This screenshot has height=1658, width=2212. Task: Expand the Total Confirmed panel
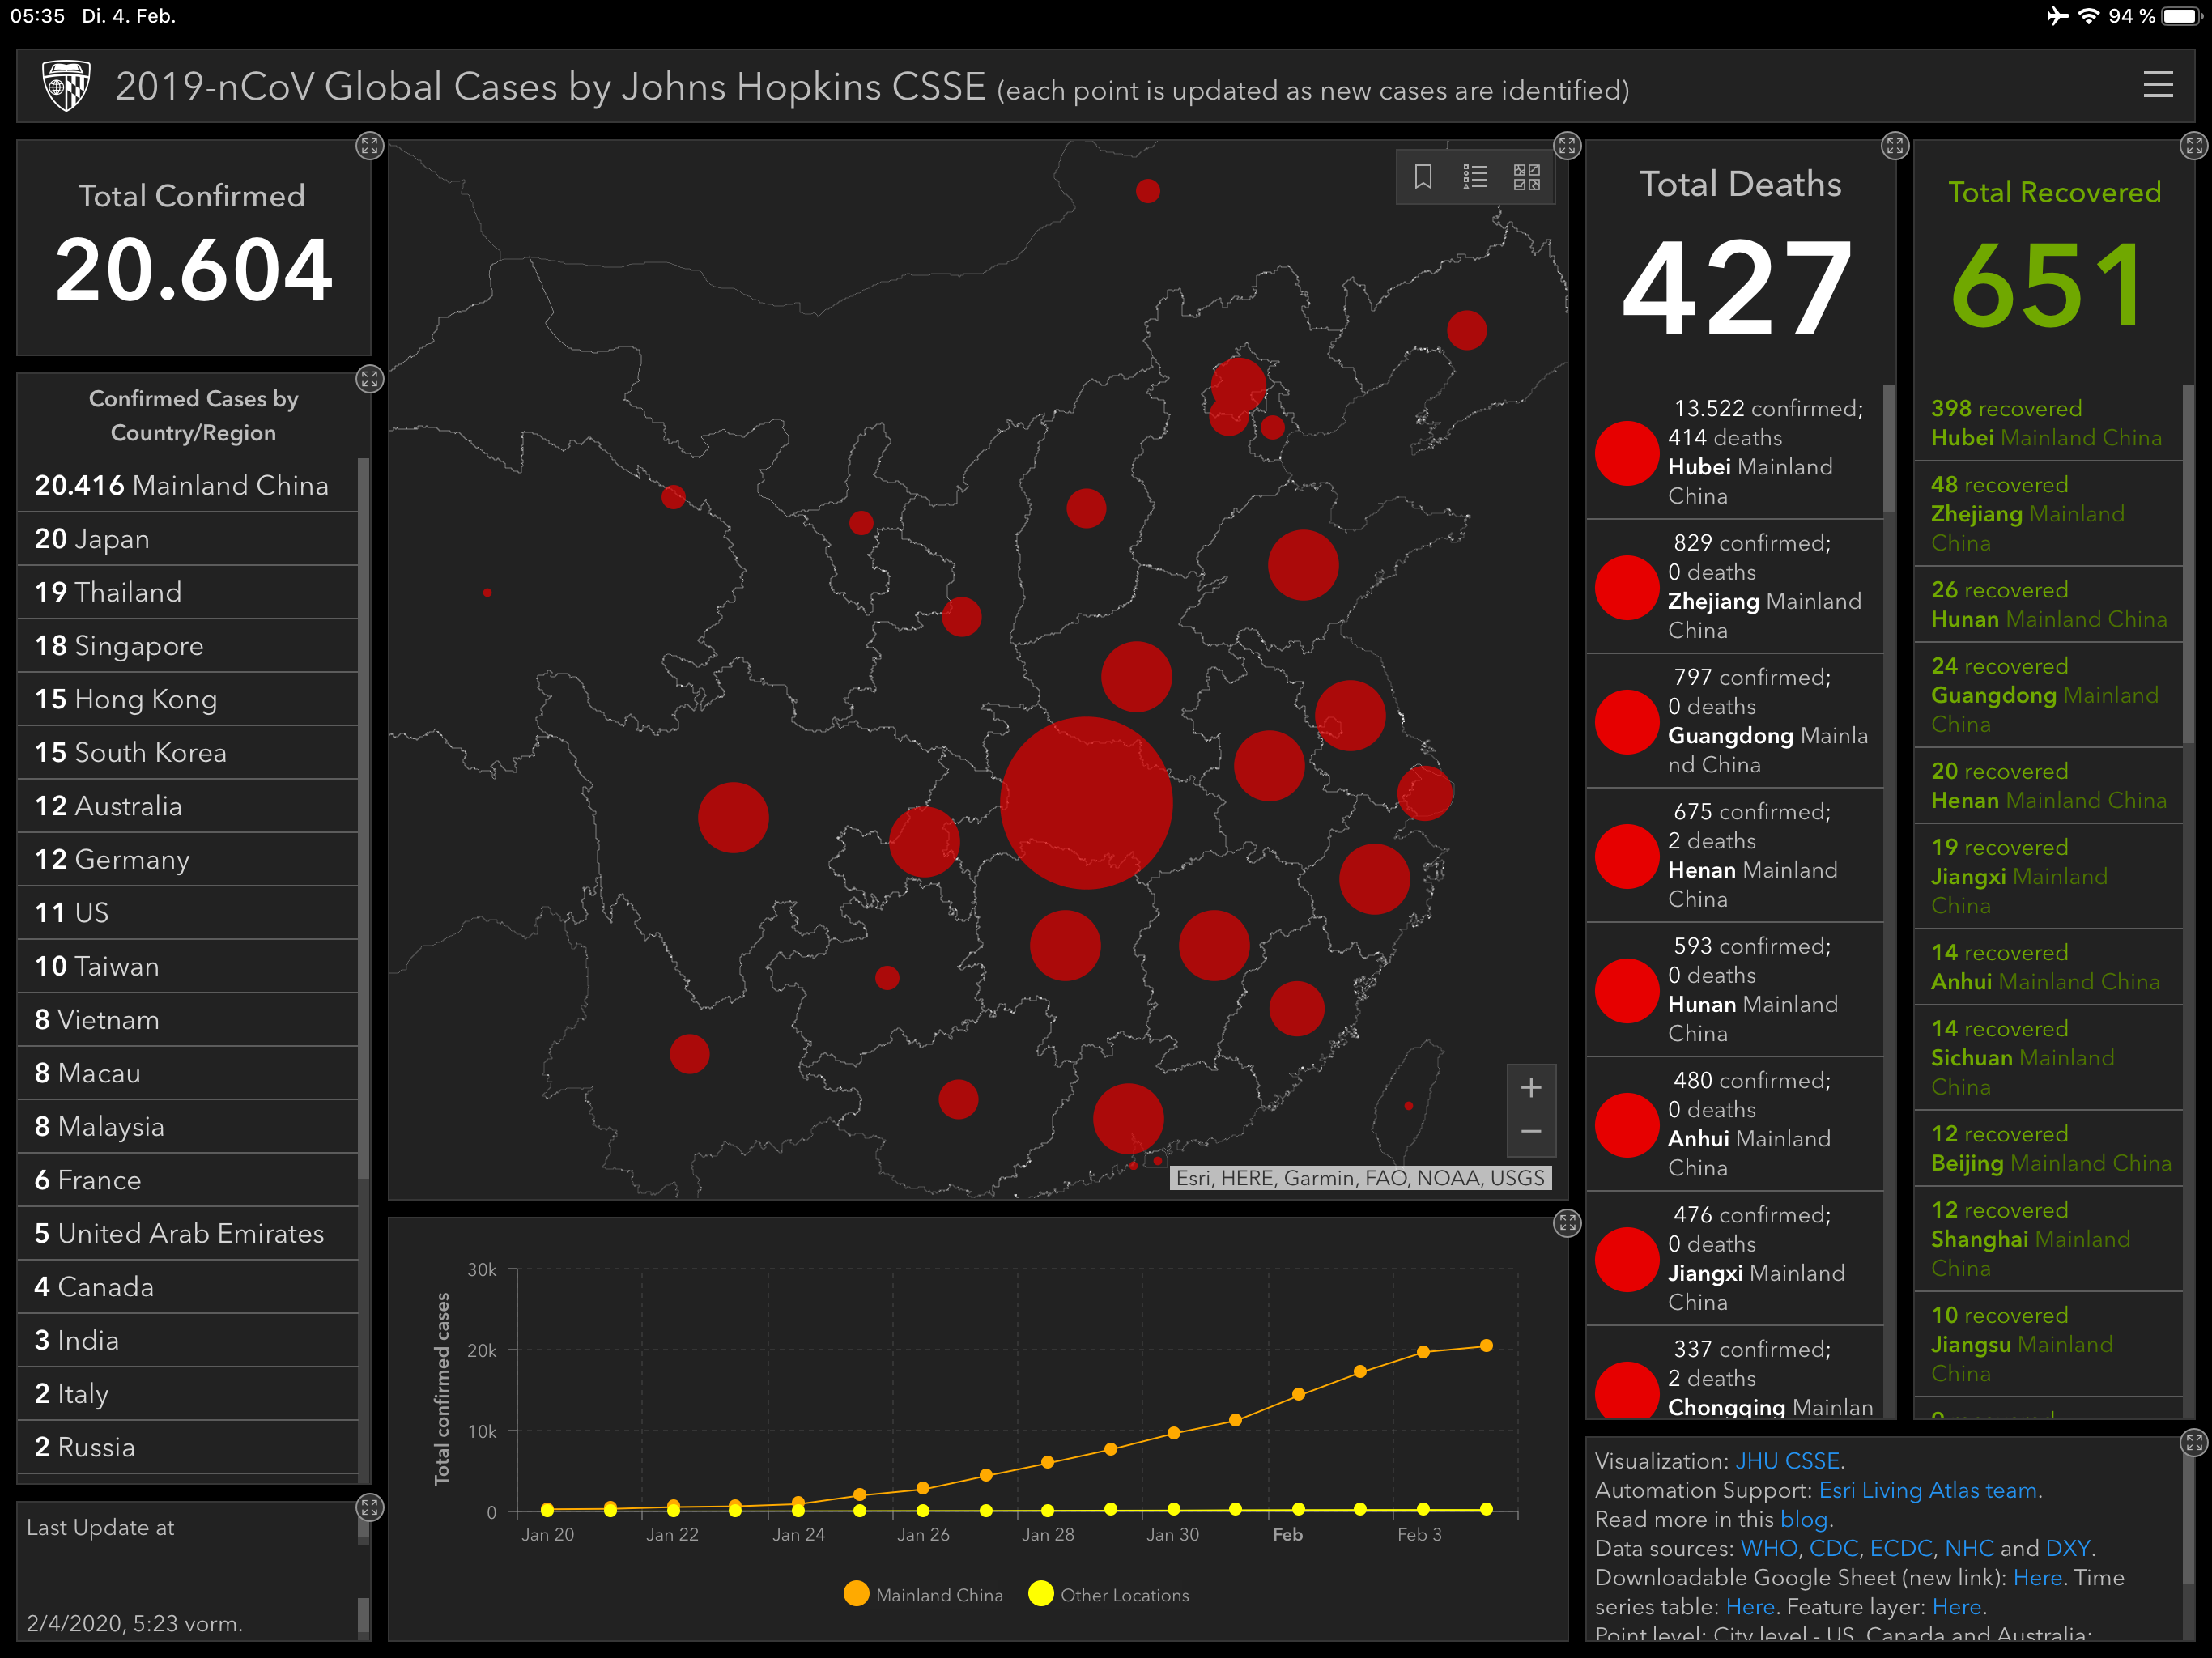(x=369, y=146)
